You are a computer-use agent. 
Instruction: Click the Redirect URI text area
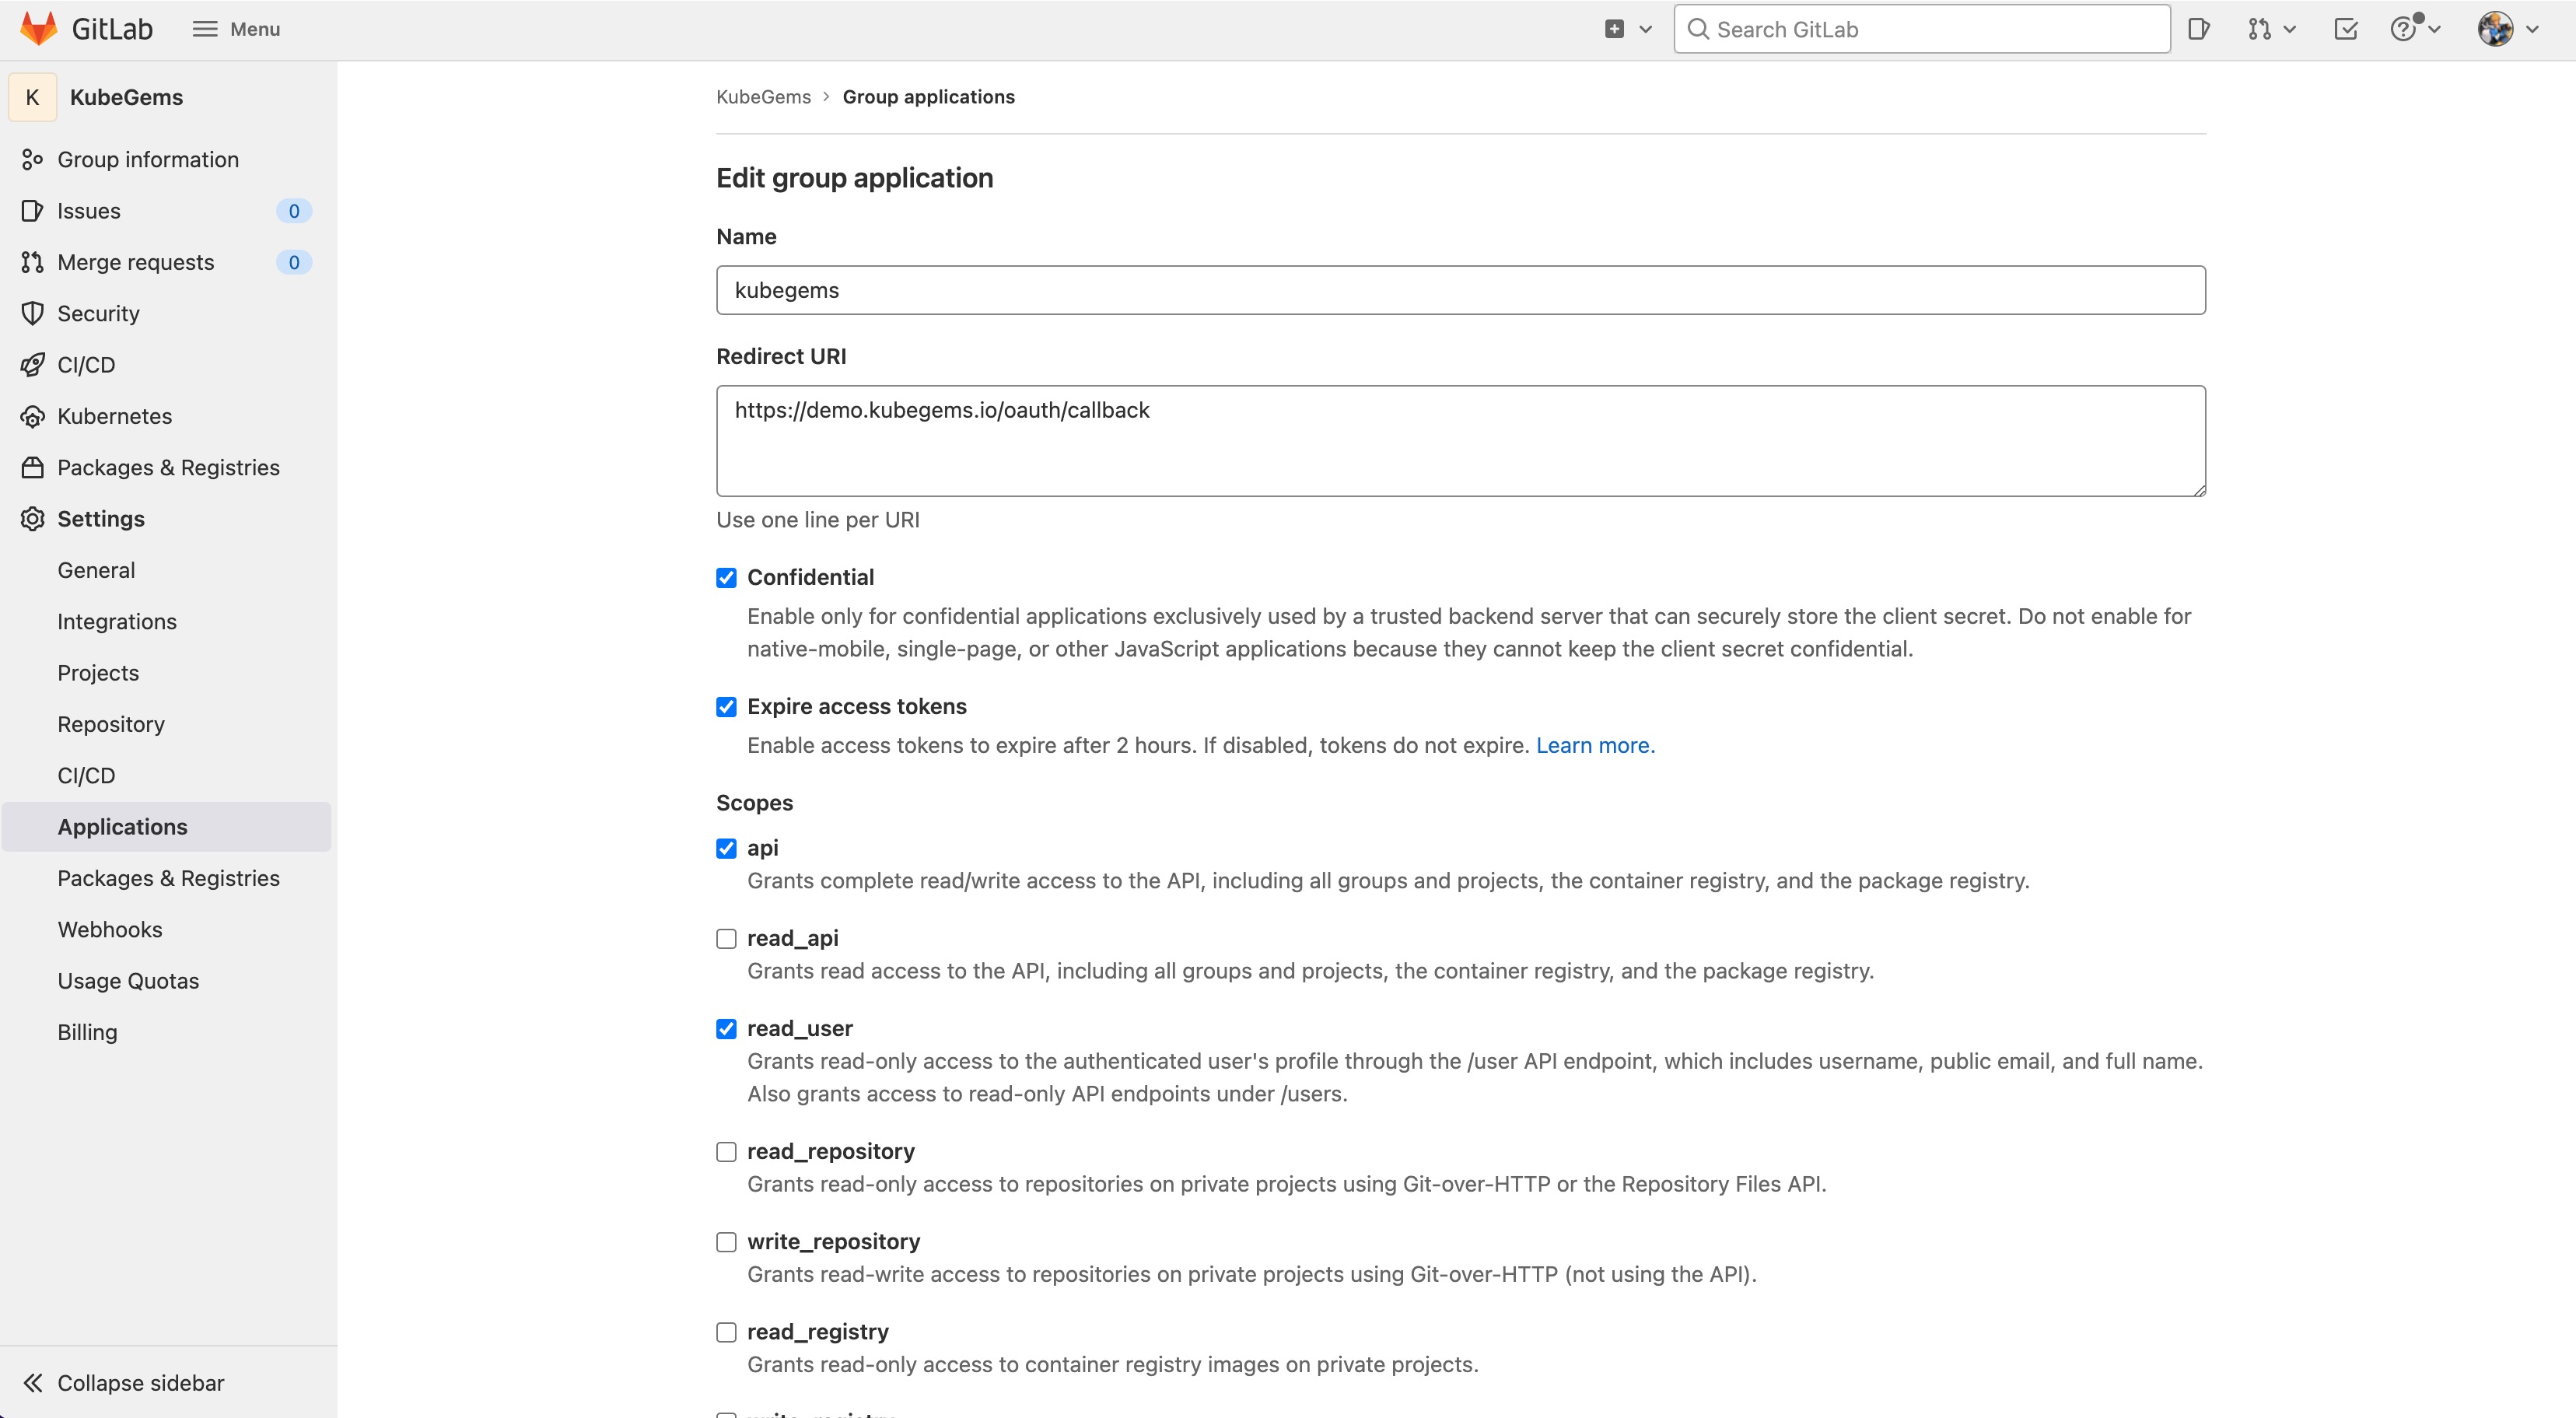(1461, 441)
